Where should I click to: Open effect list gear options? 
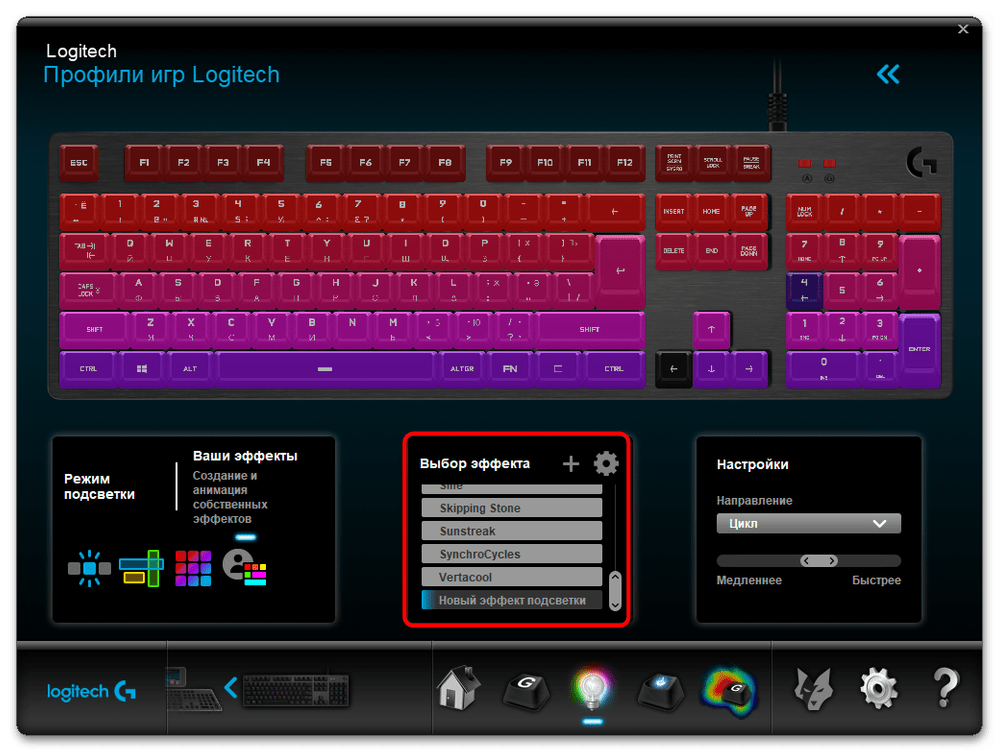(606, 463)
